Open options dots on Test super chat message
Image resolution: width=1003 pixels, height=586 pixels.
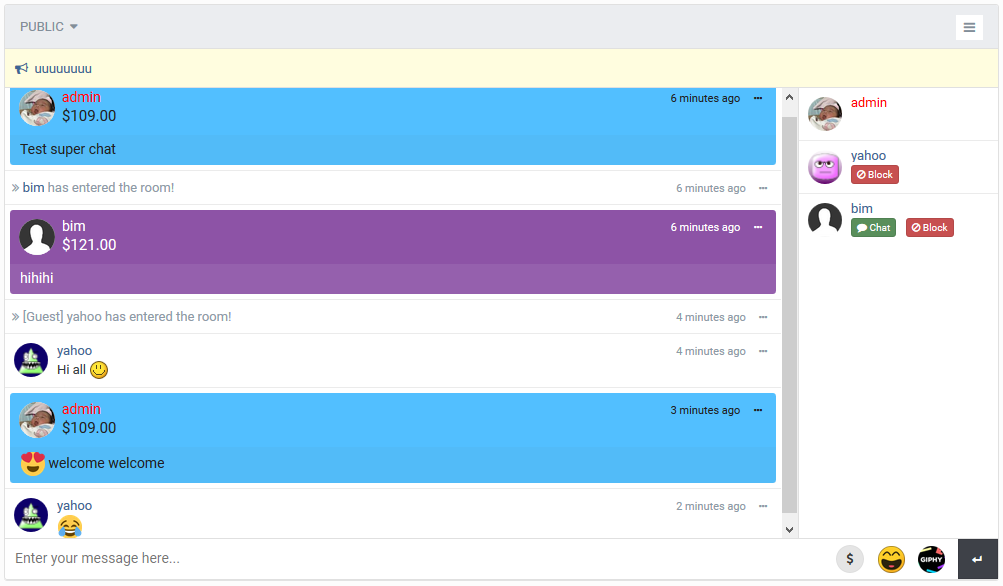pyautogui.click(x=758, y=98)
